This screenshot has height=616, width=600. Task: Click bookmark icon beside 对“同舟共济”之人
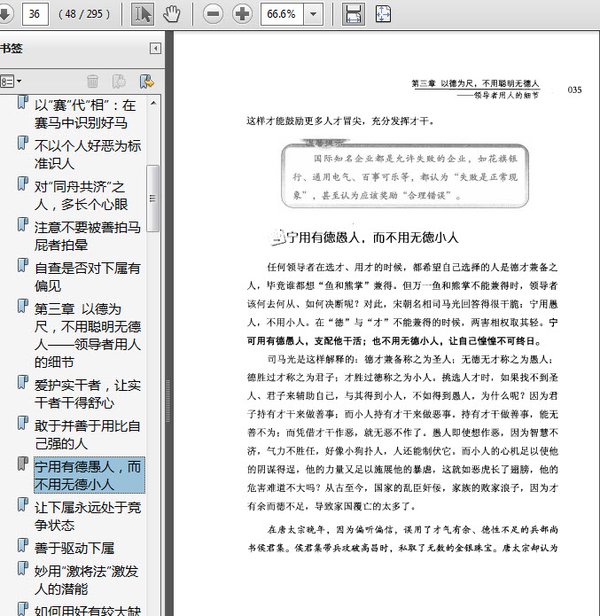click(23, 184)
